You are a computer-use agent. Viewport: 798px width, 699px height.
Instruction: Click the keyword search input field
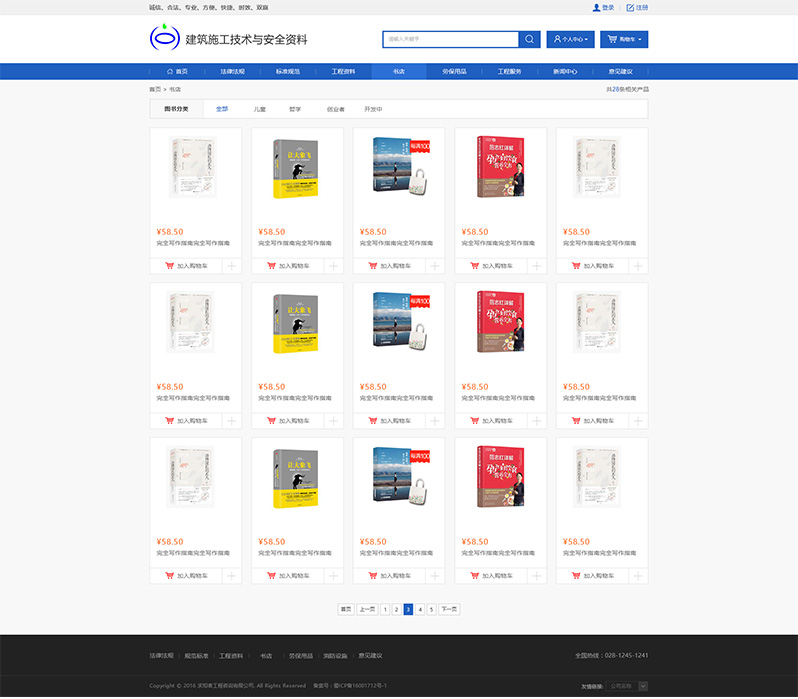coord(450,40)
